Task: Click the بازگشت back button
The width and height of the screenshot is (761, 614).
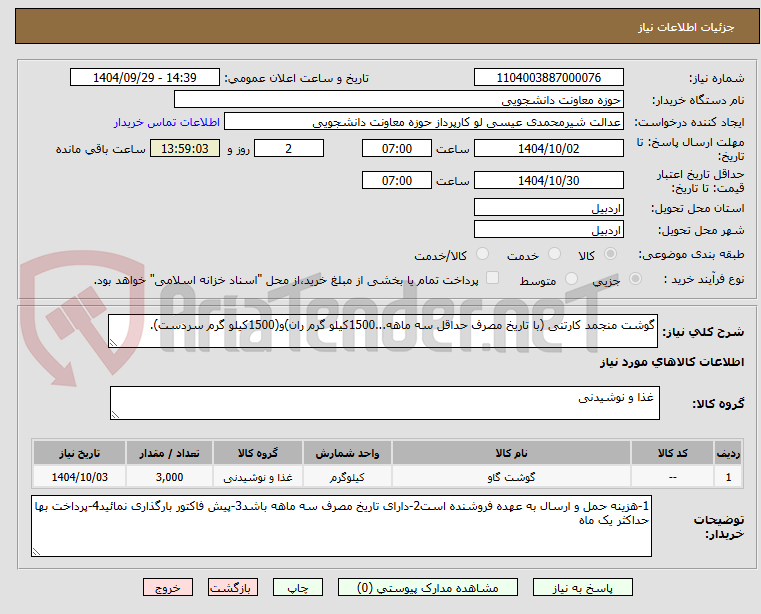Action: [232, 588]
